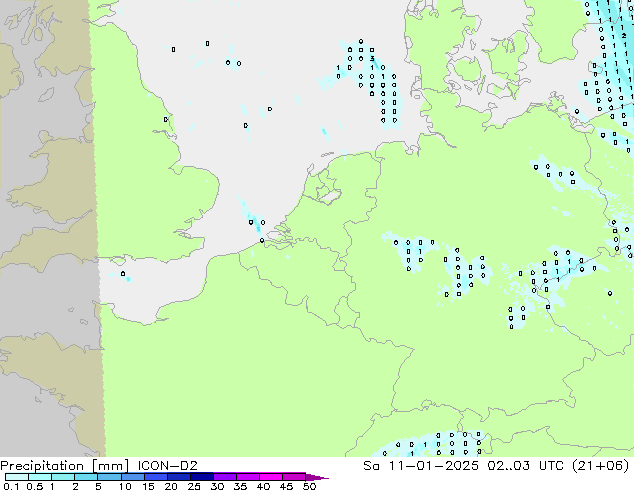Select the 20–25 mm dark blue swatch
Image resolution: width=634 pixels, height=490 pixels.
[x=179, y=477]
